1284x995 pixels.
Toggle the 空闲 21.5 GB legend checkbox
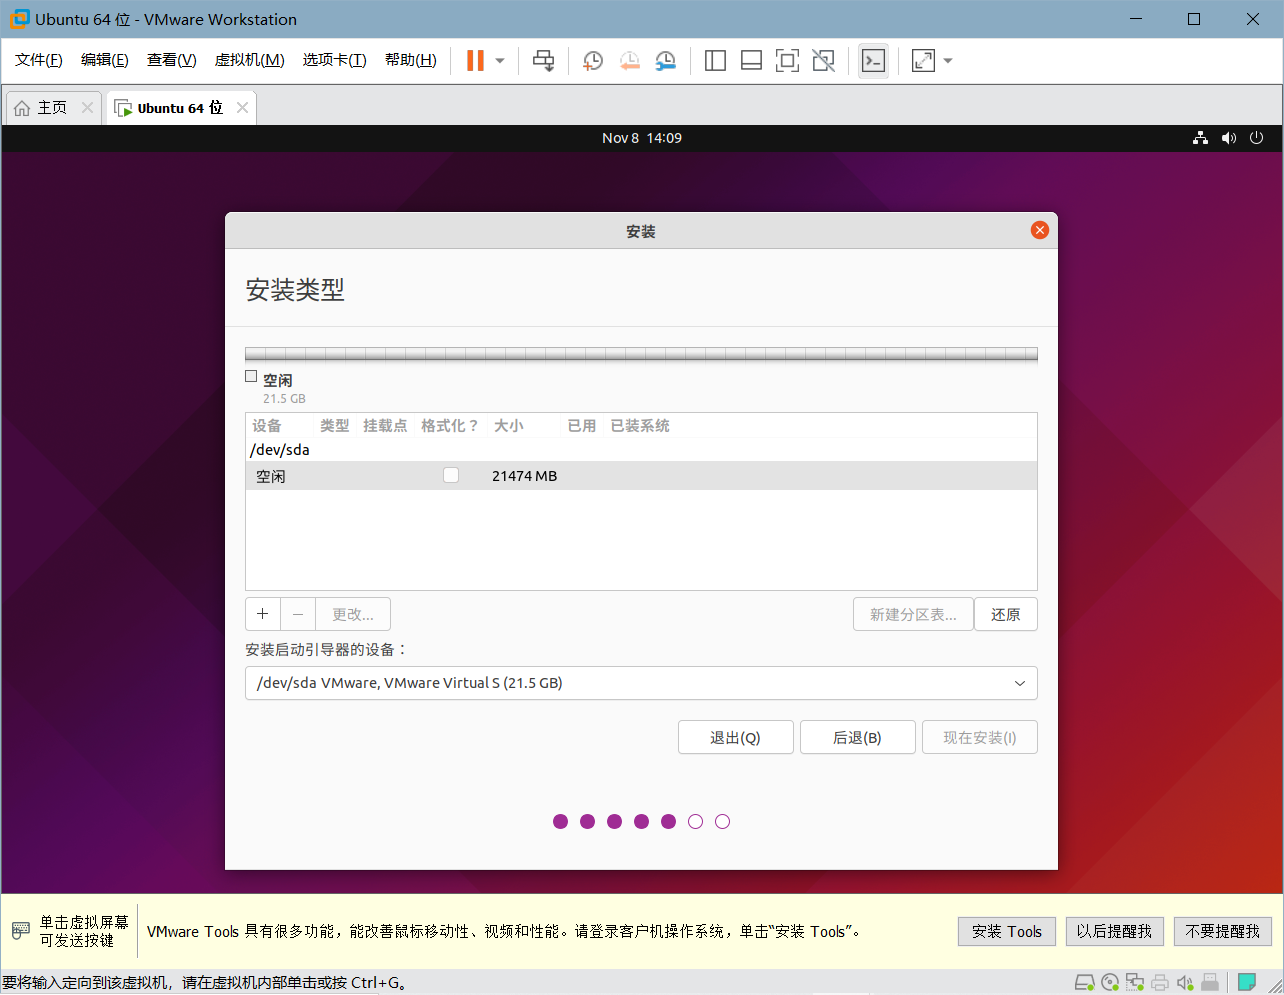(251, 376)
